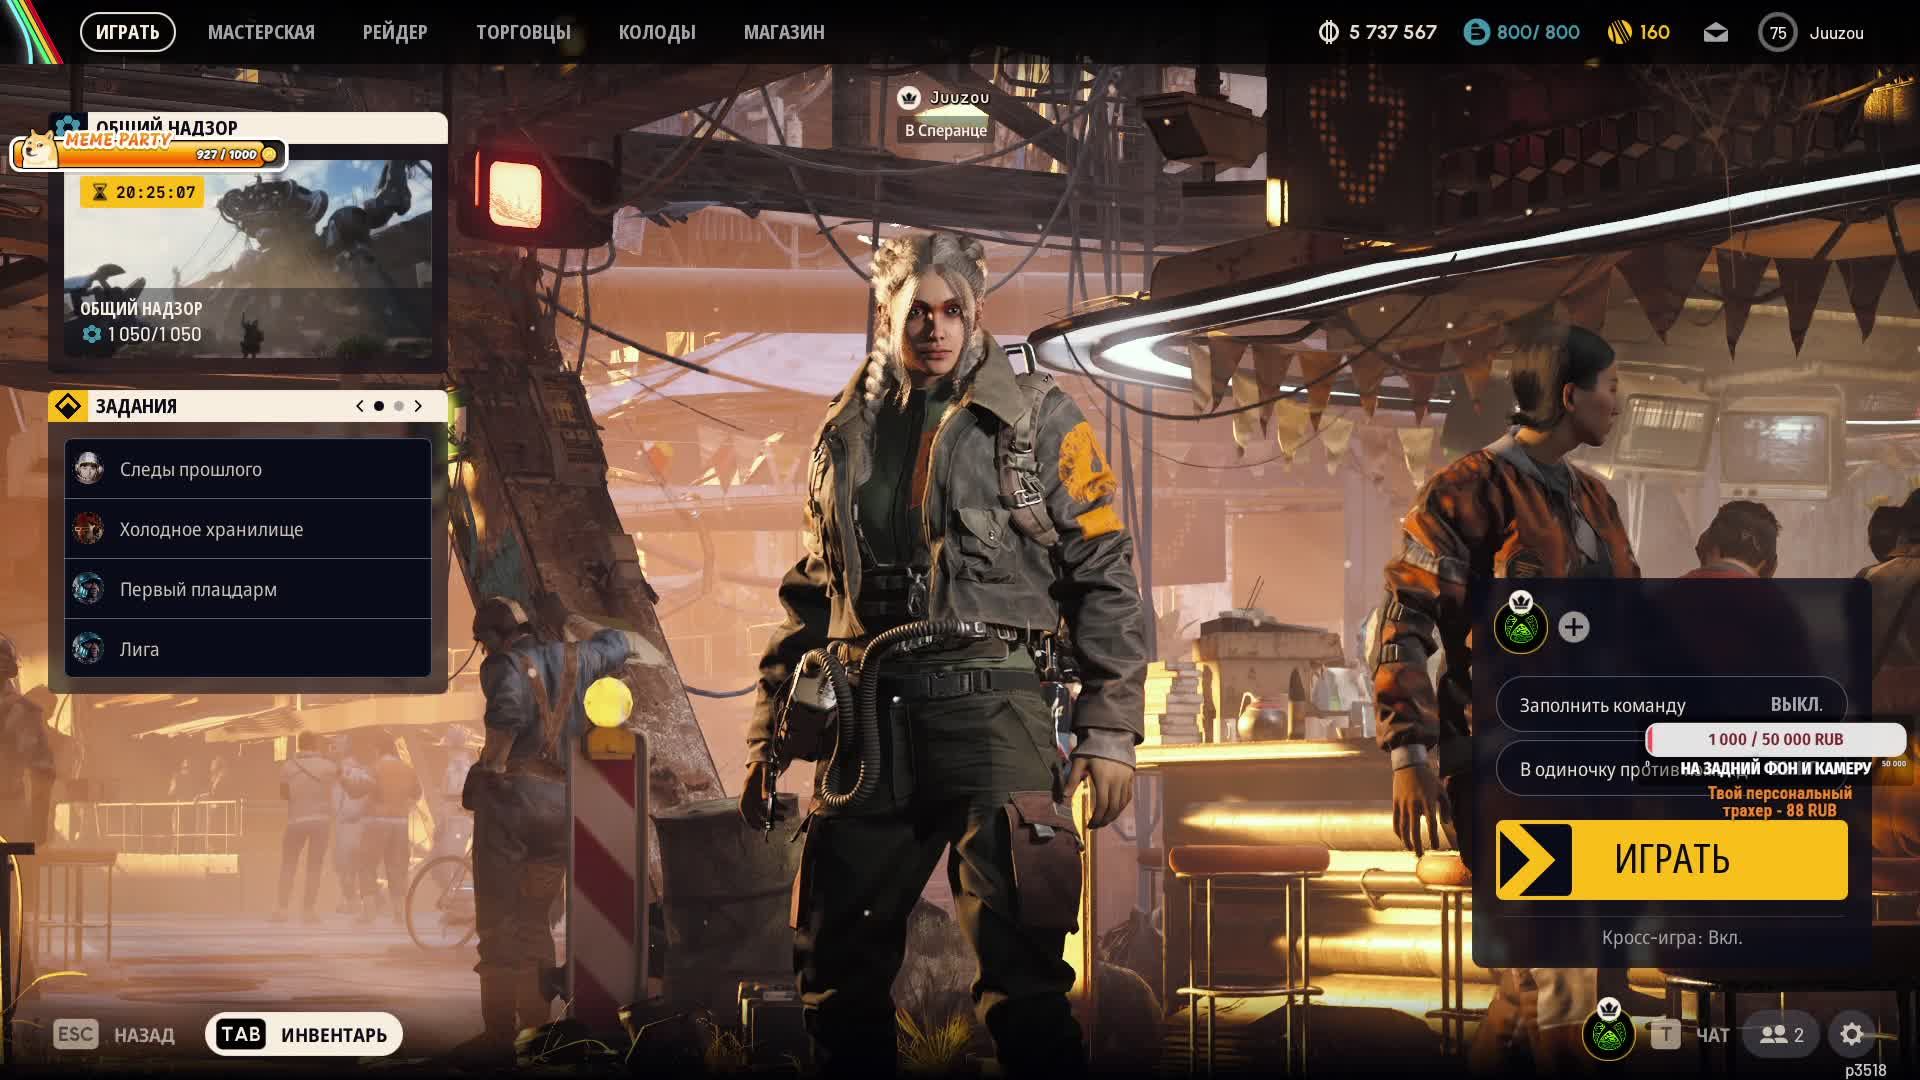Open the friends list icon showing 2

(x=1781, y=1034)
